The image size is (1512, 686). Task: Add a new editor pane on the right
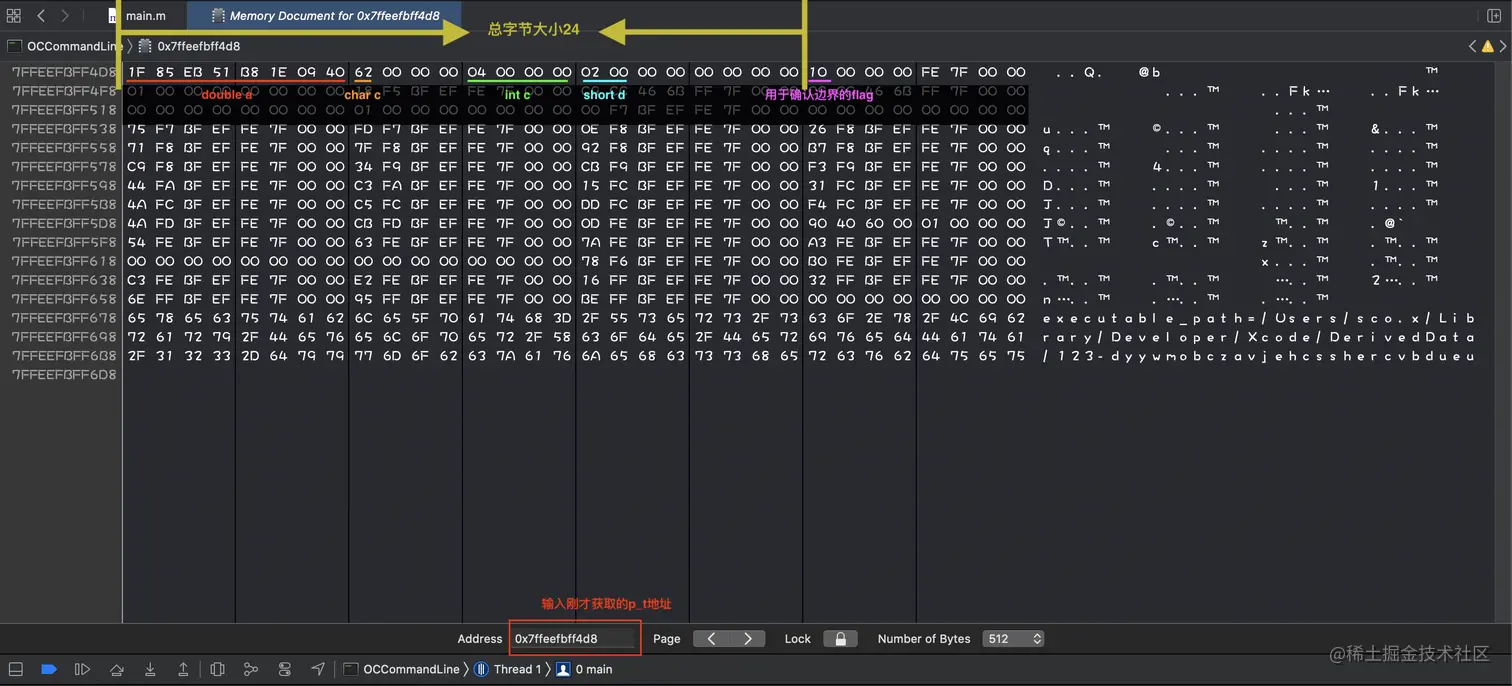pos(1494,16)
